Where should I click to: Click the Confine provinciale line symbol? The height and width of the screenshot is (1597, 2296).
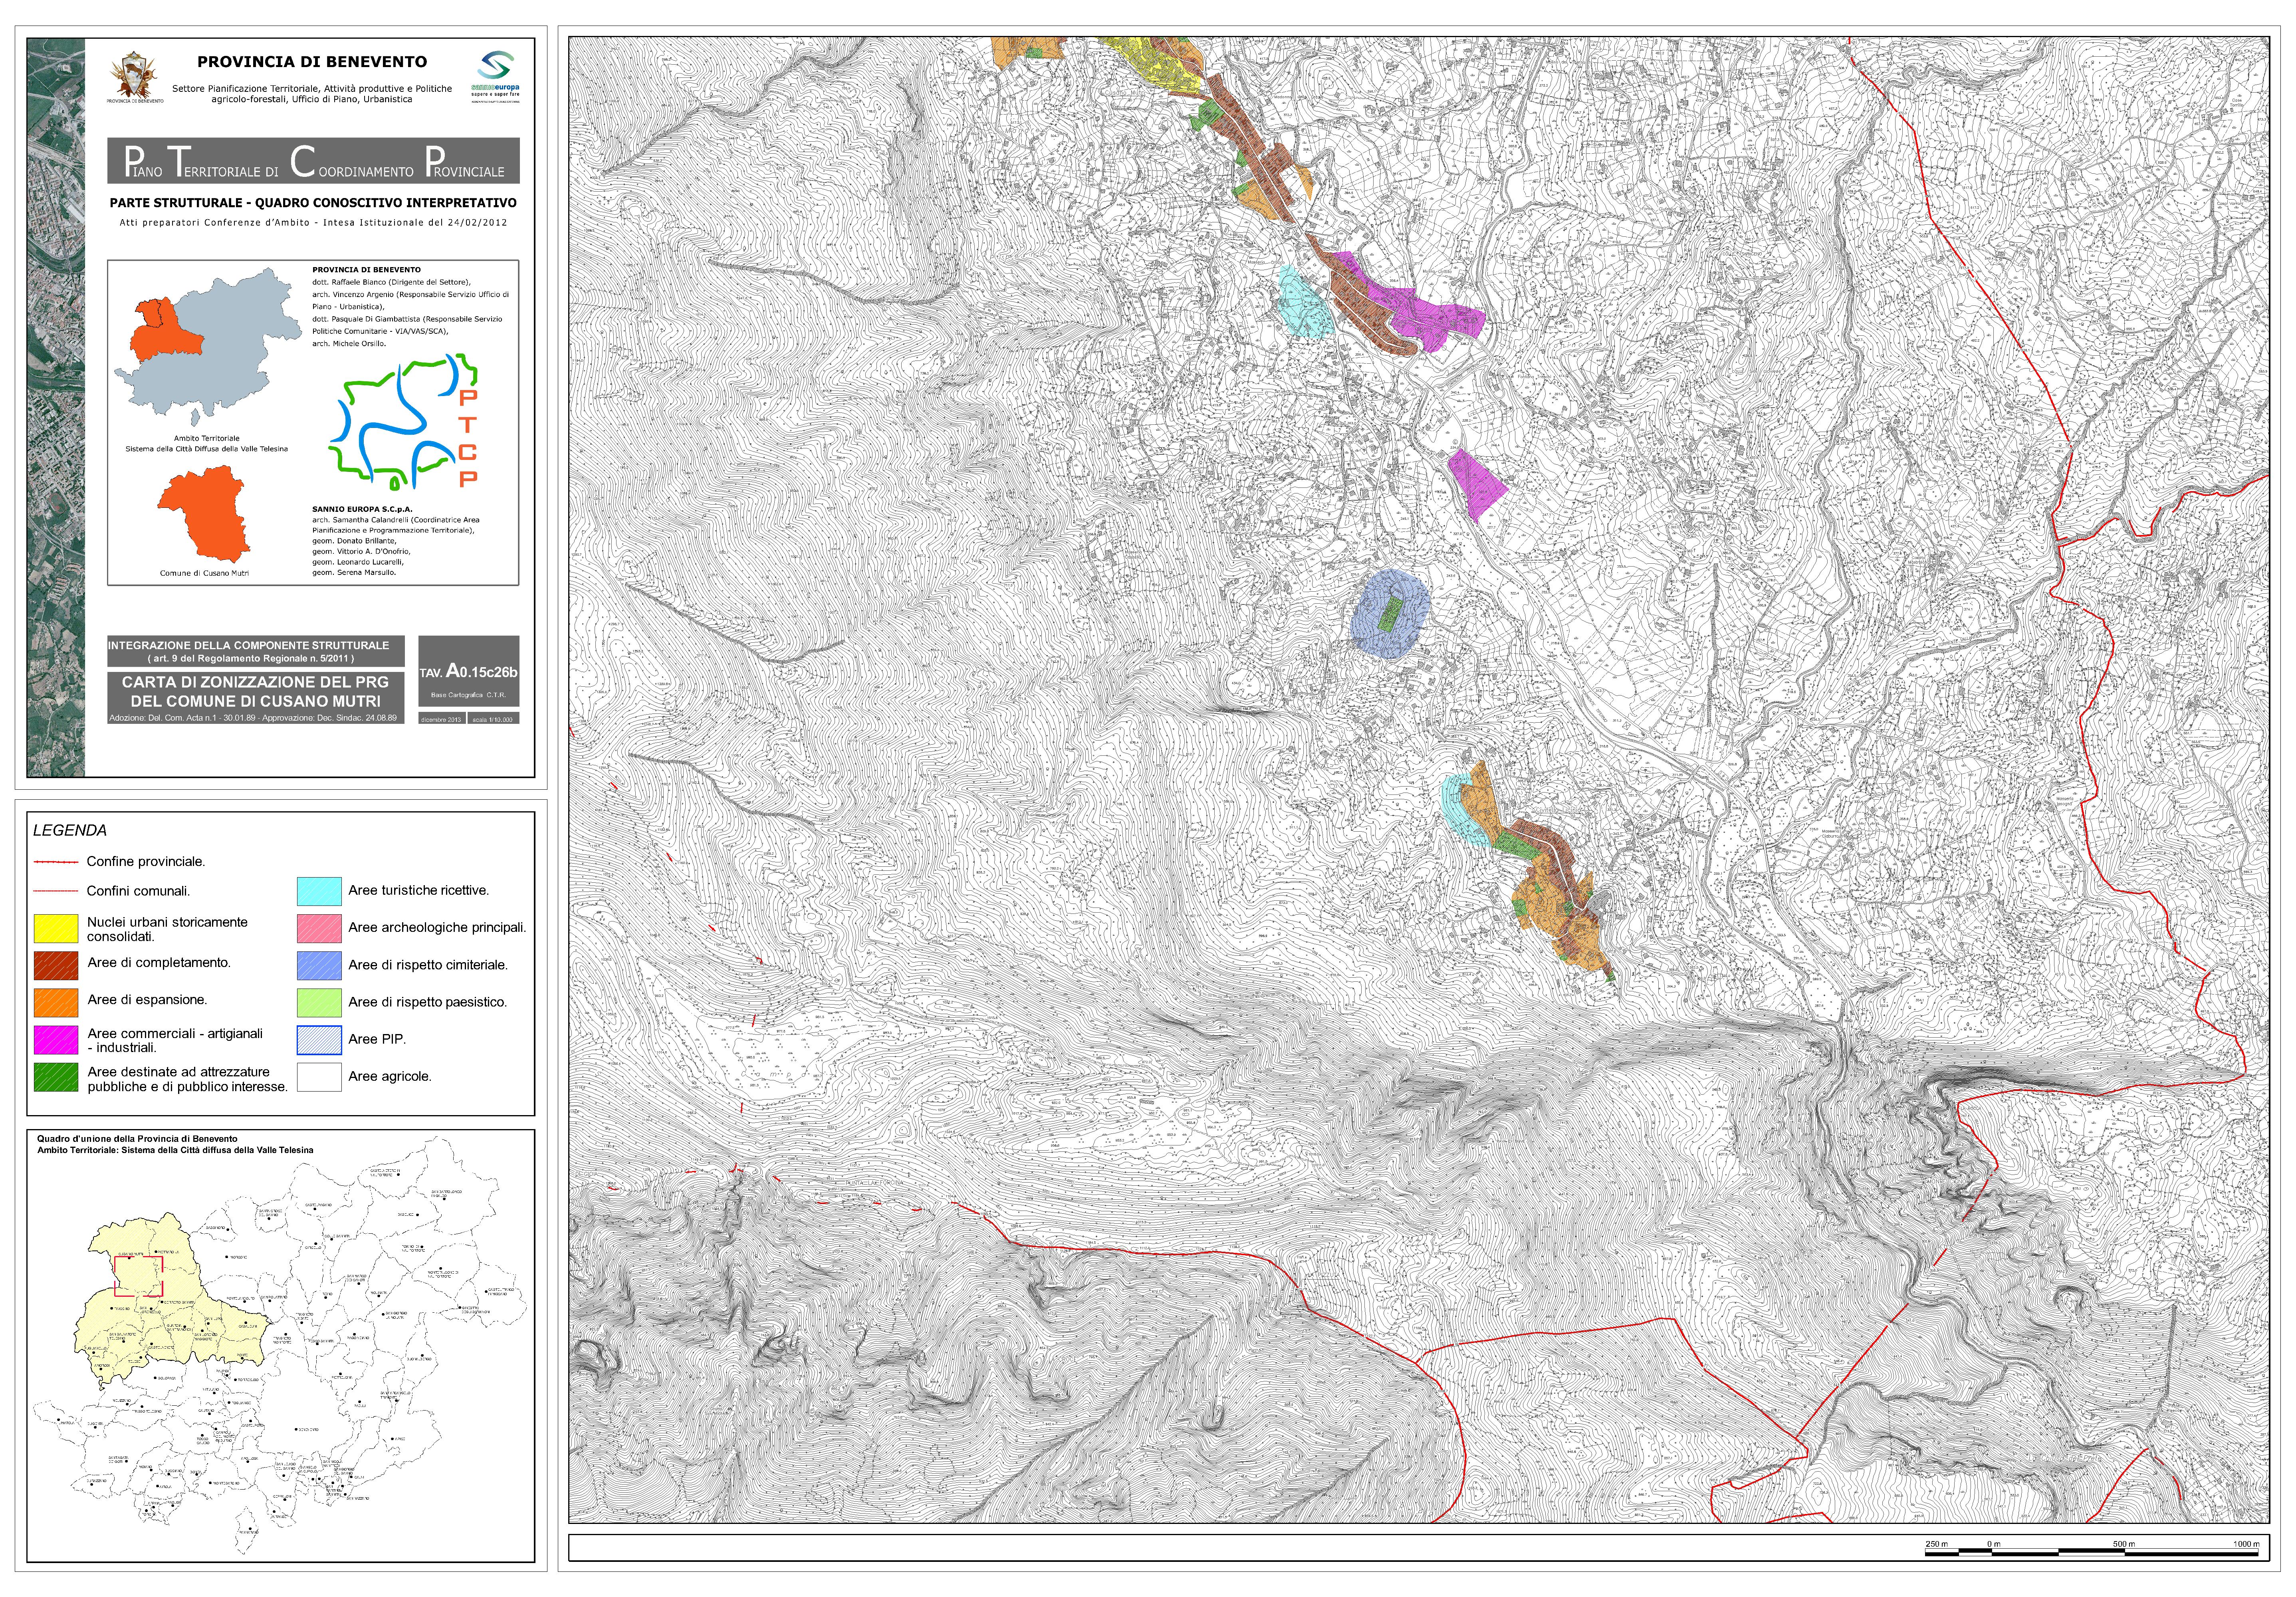click(56, 861)
